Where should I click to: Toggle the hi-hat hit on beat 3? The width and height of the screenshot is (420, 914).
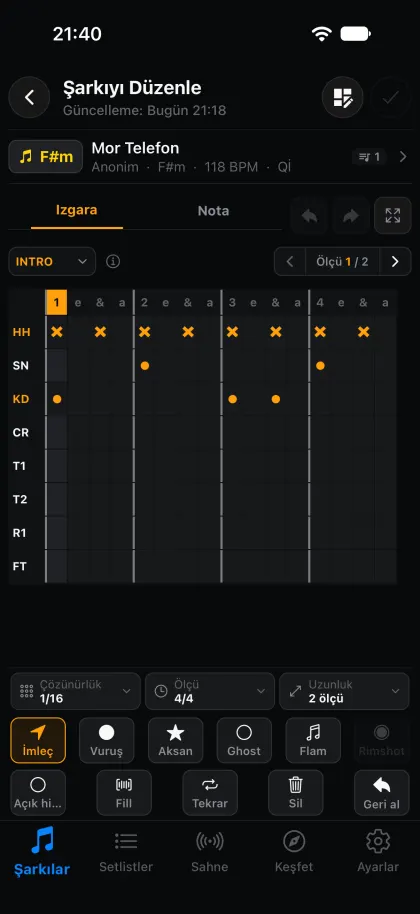click(232, 332)
